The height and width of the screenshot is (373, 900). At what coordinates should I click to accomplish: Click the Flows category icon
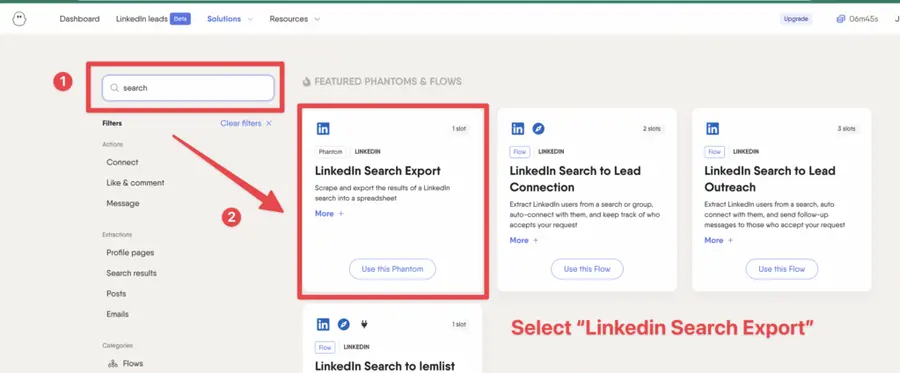tap(112, 364)
